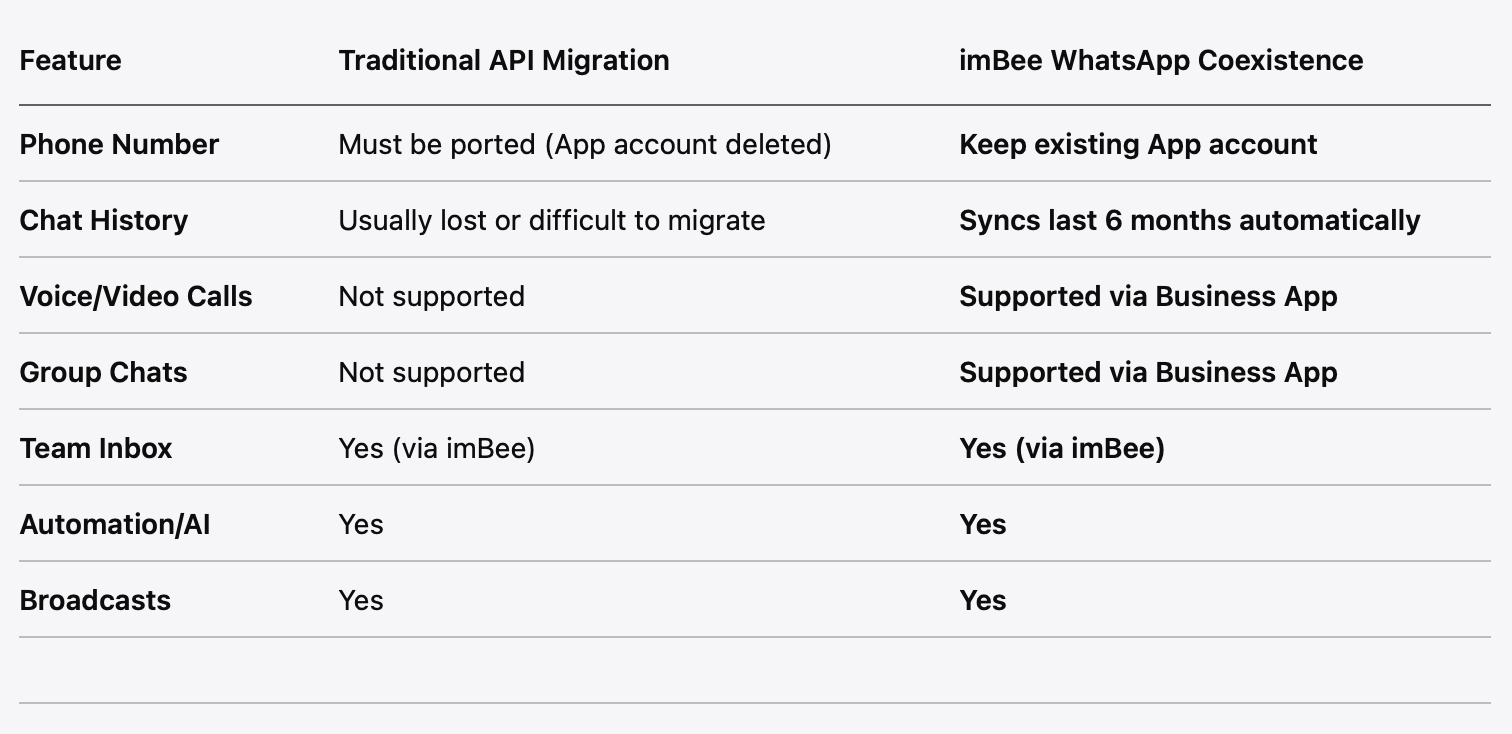The height and width of the screenshot is (734, 1512).
Task: Click non-bold 'Yes' in Broadcasts row
Action: point(360,600)
